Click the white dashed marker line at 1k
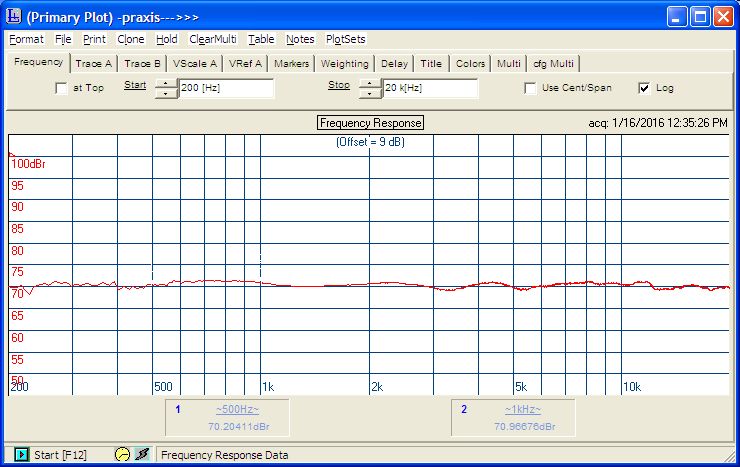Viewport: 740px width, 467px height. [261, 267]
